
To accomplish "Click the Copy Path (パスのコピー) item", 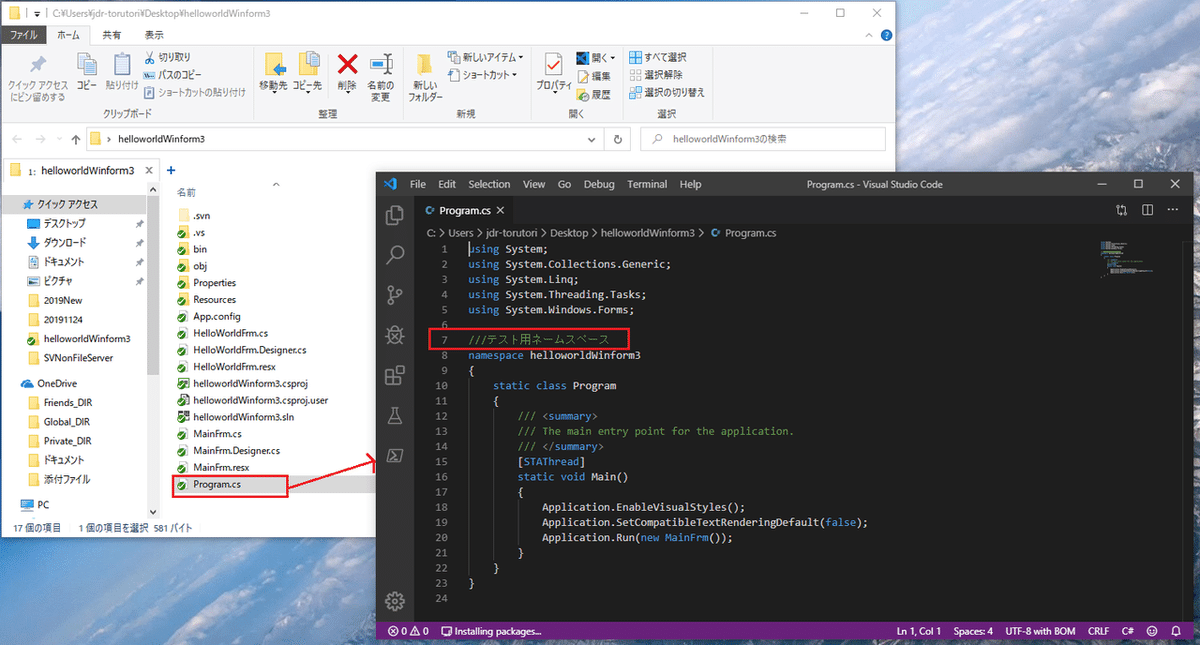I will [172, 75].
